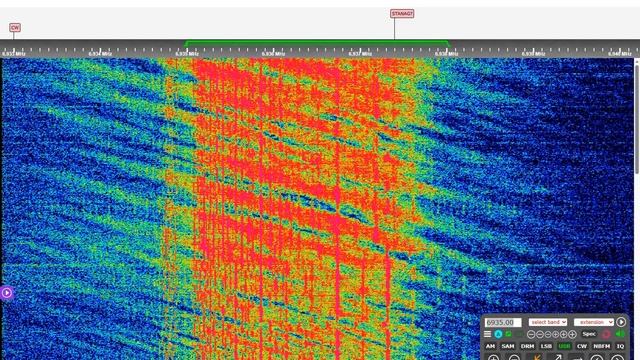
Task: Click the smallest plus frequency step button
Action: 556,334
